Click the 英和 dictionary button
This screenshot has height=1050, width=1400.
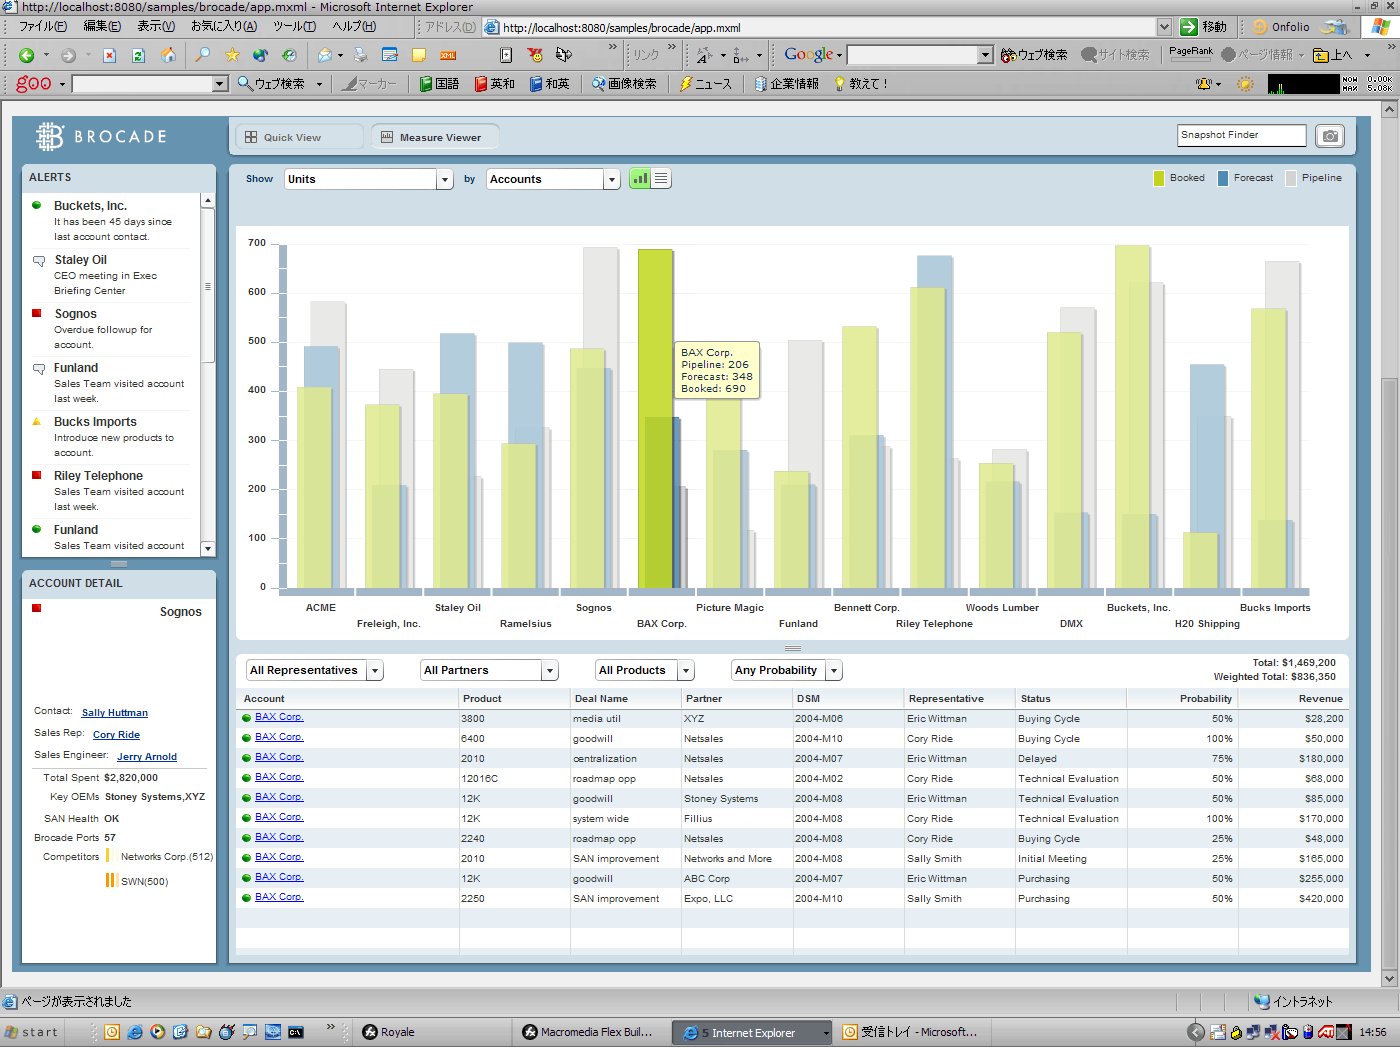point(495,84)
